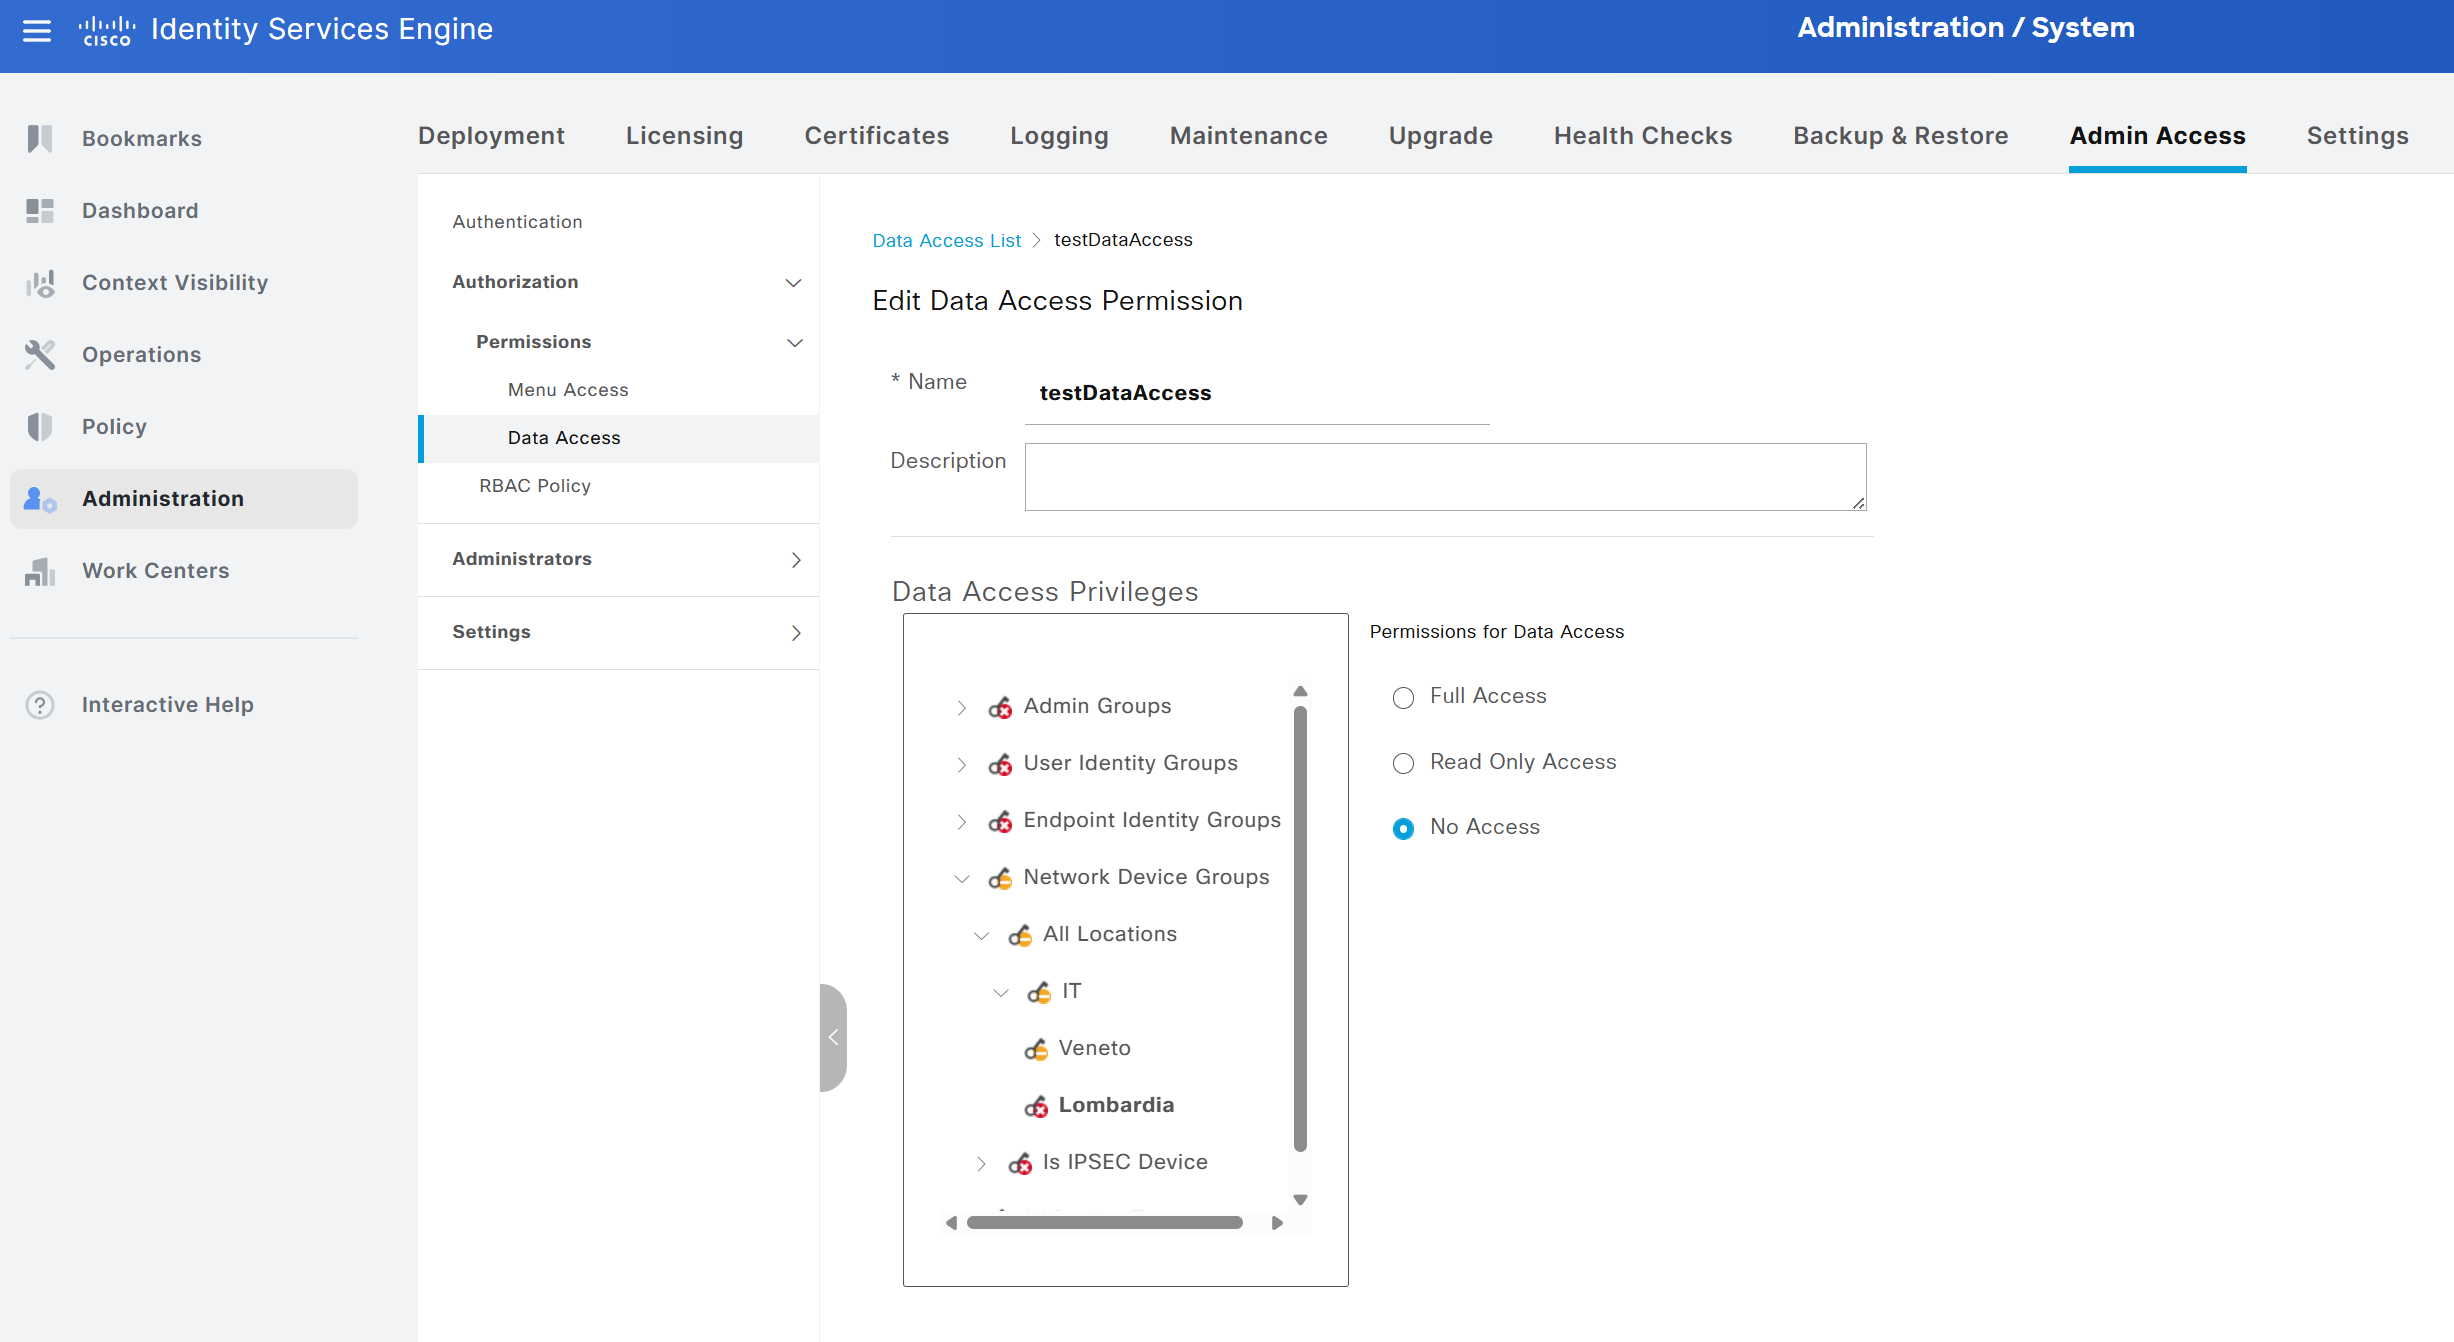Select the No Access radio button
2454x1342 pixels.
1403,828
